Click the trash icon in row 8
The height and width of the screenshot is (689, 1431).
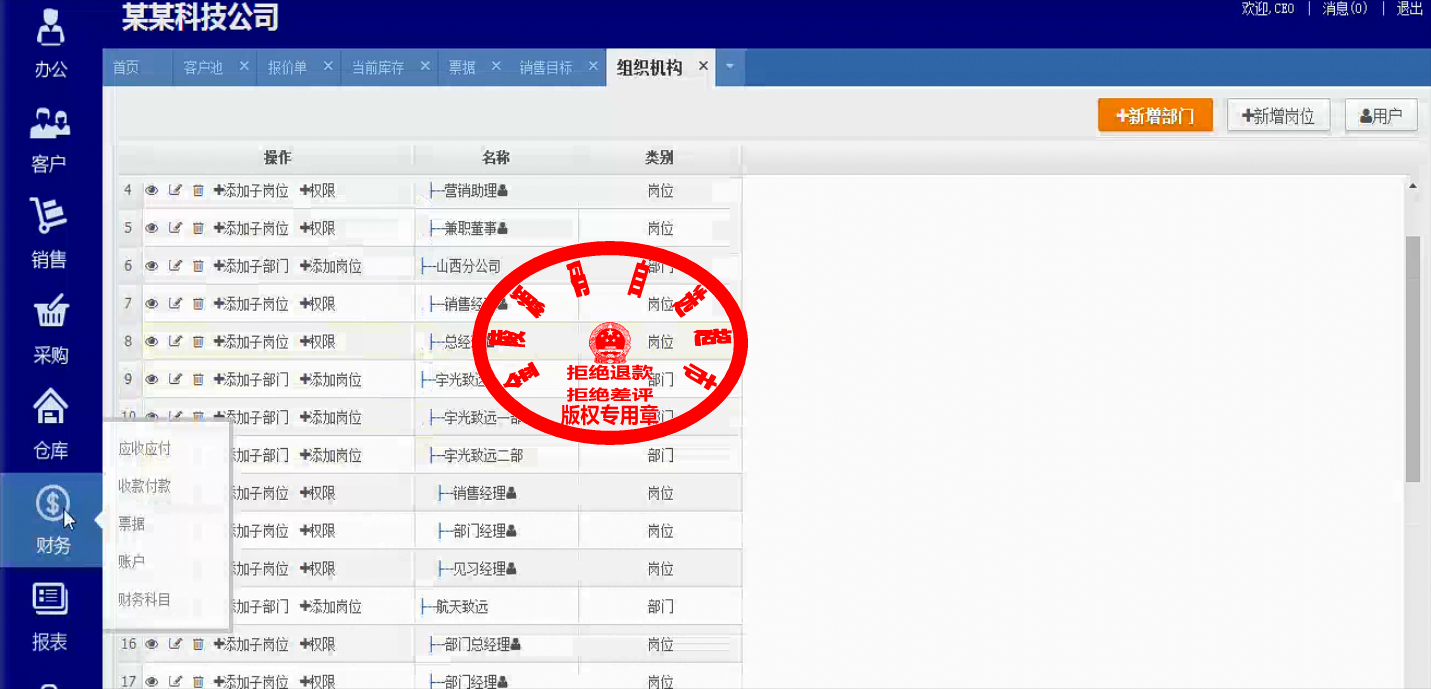point(198,342)
